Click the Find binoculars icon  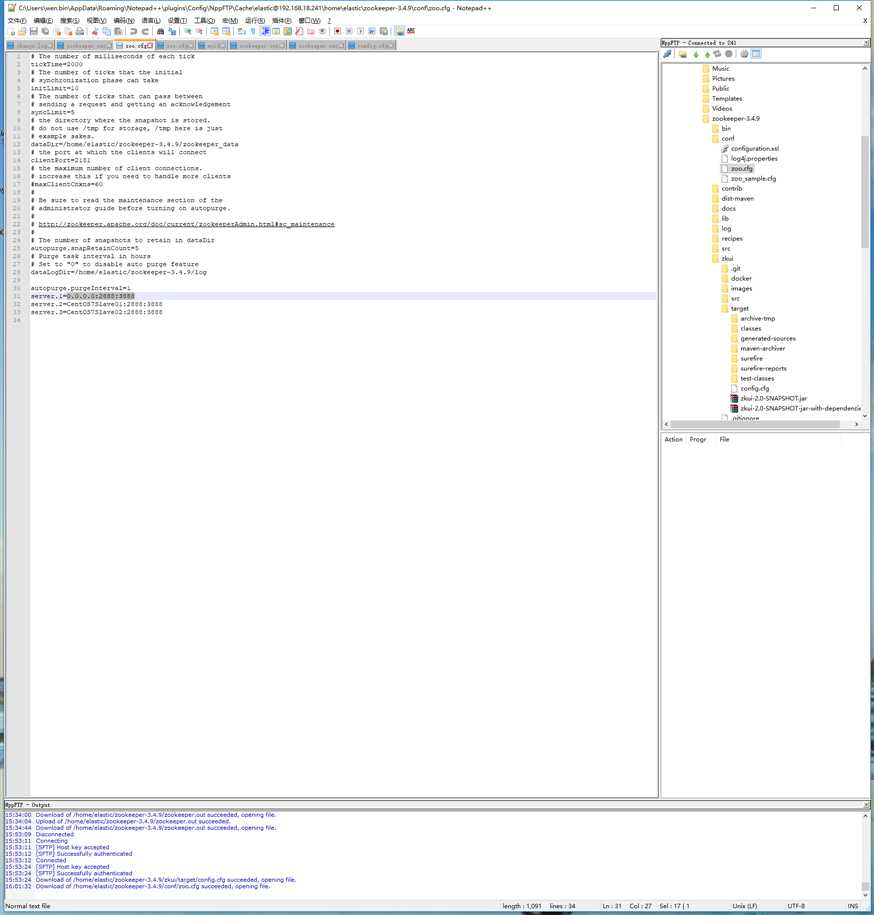160,32
